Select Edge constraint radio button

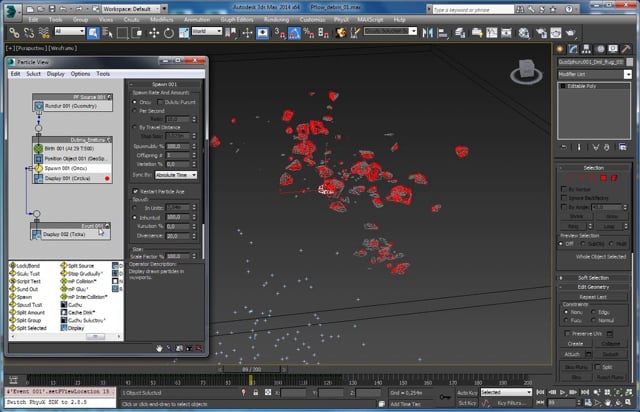[593, 312]
